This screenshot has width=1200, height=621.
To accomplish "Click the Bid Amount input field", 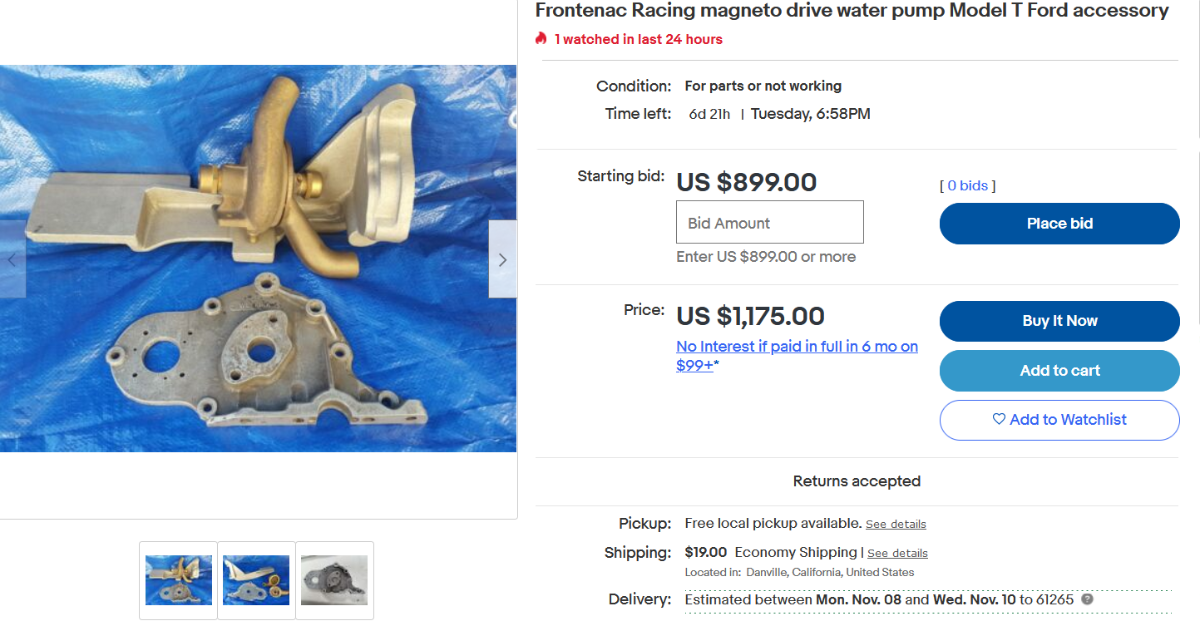I will [x=770, y=222].
